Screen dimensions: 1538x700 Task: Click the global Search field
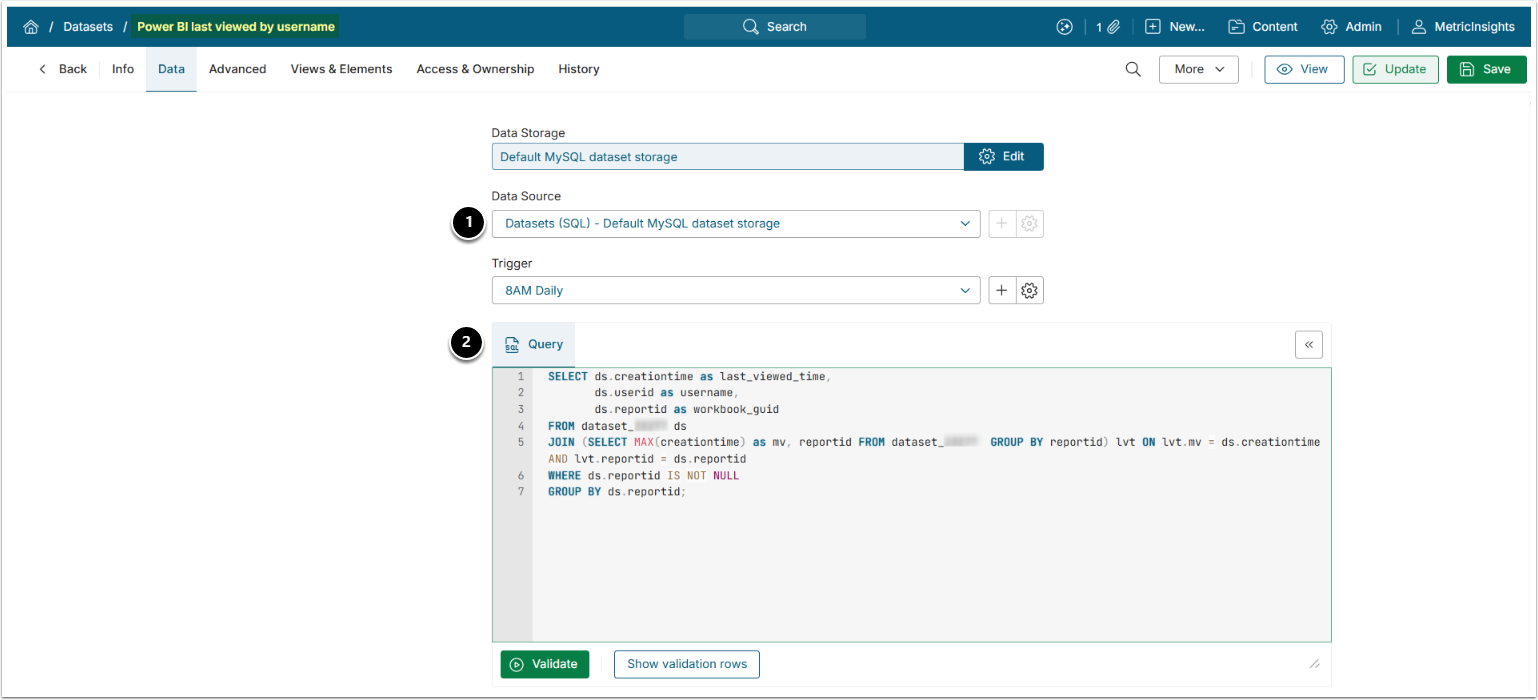(775, 27)
